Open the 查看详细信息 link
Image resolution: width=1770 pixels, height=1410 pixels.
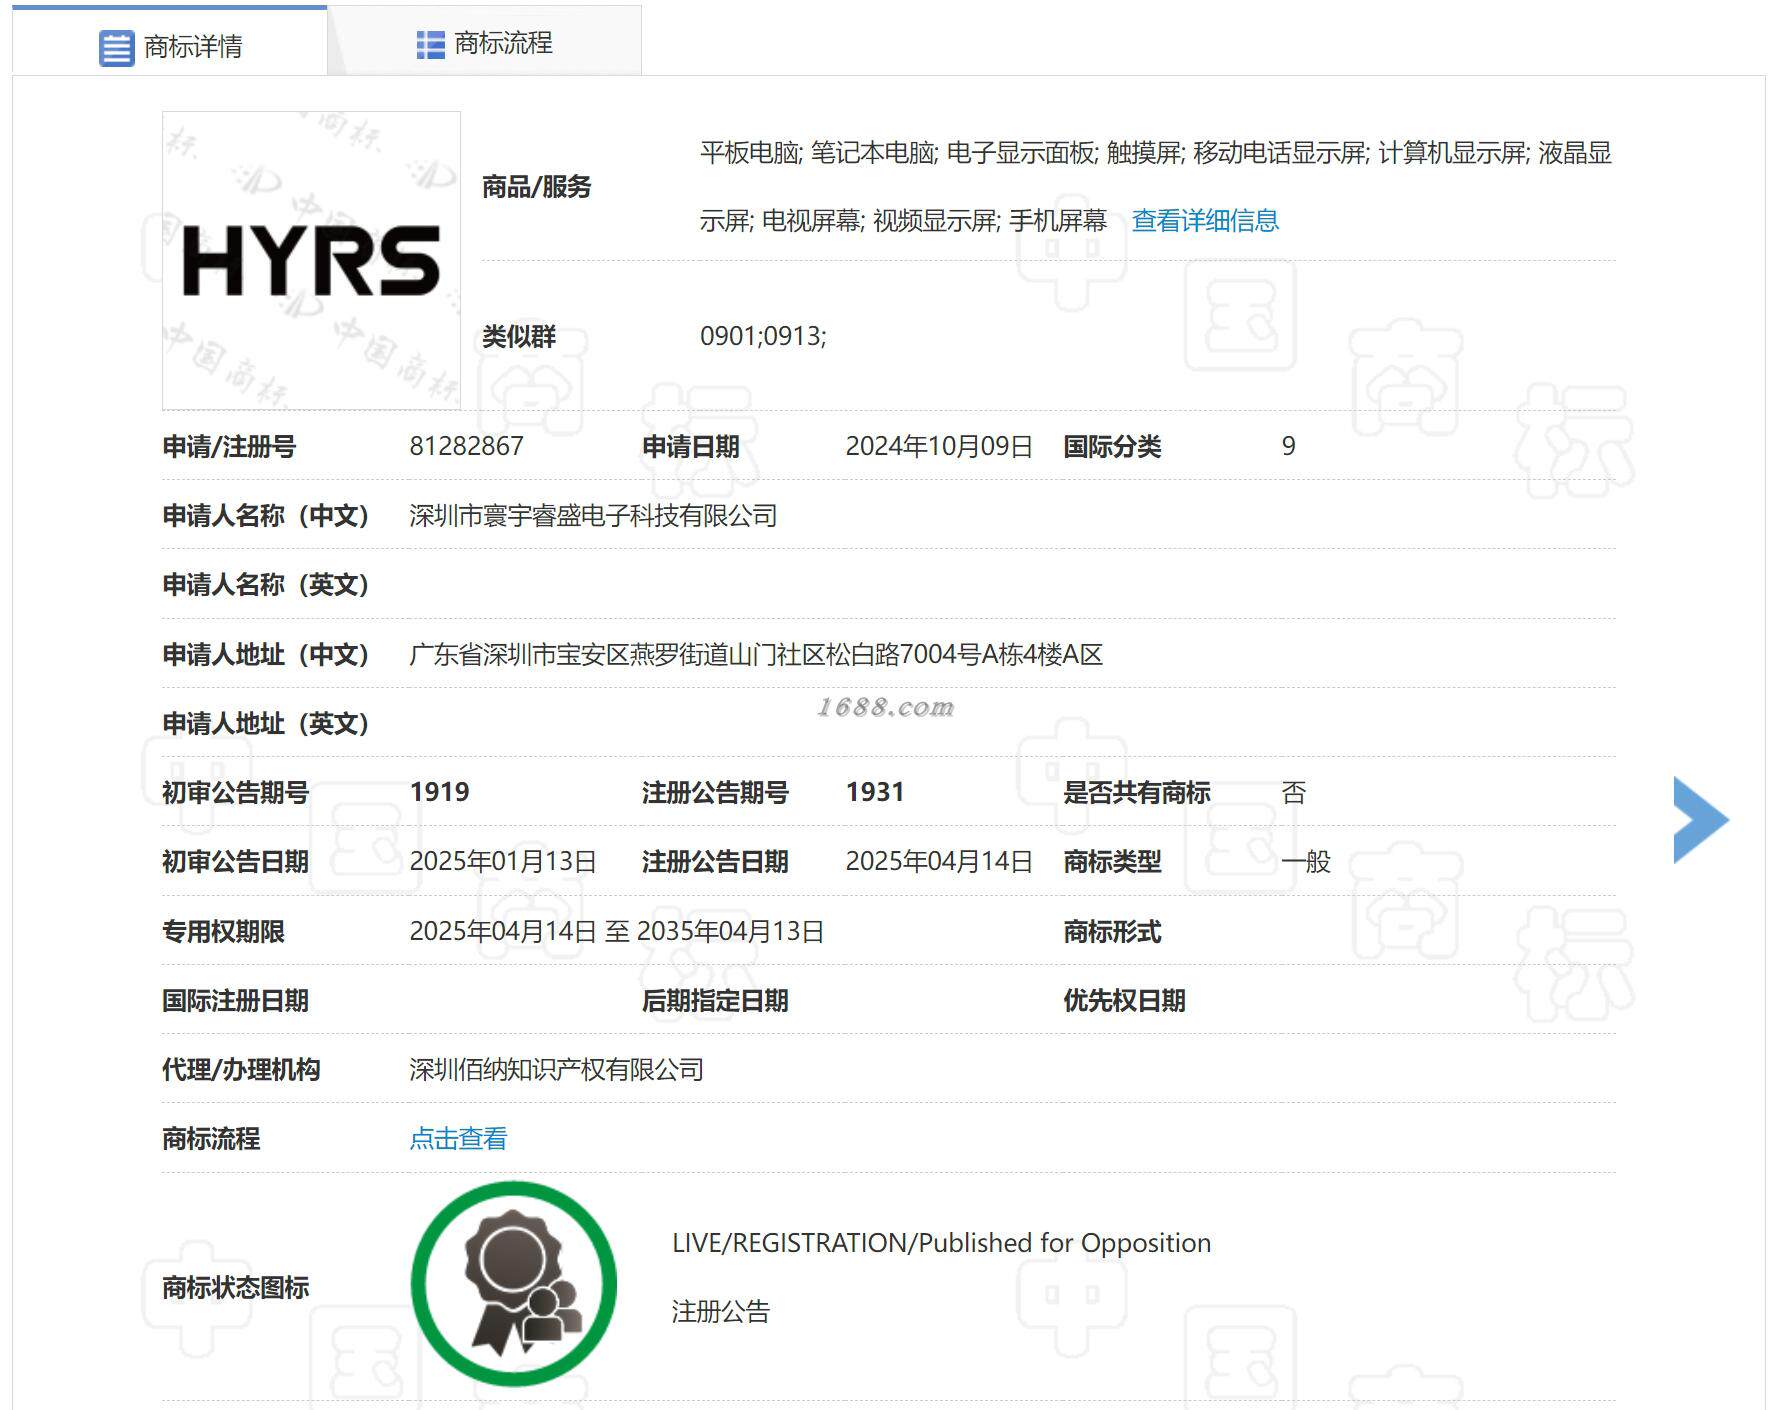1205,220
